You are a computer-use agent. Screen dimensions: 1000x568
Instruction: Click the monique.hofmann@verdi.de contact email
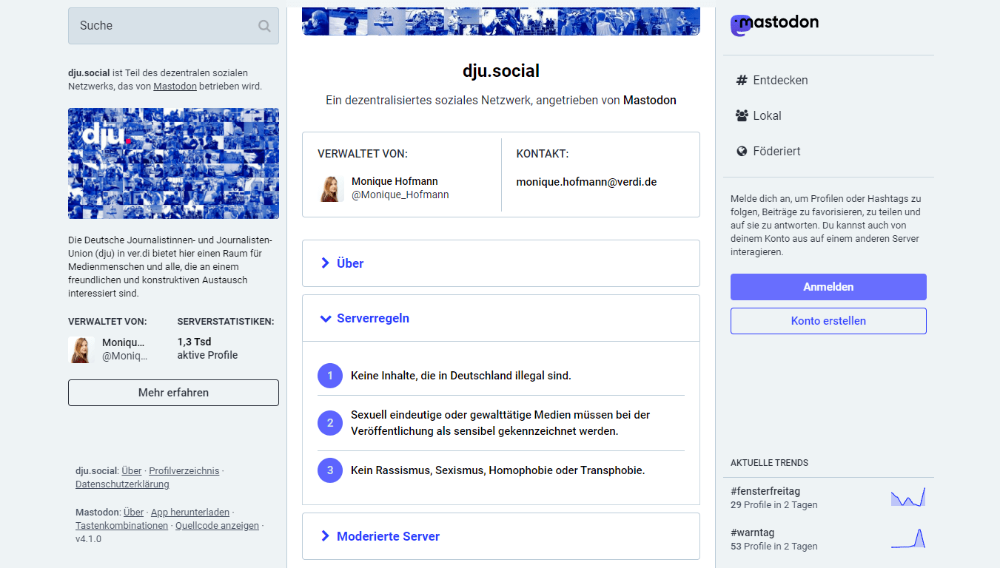point(586,182)
